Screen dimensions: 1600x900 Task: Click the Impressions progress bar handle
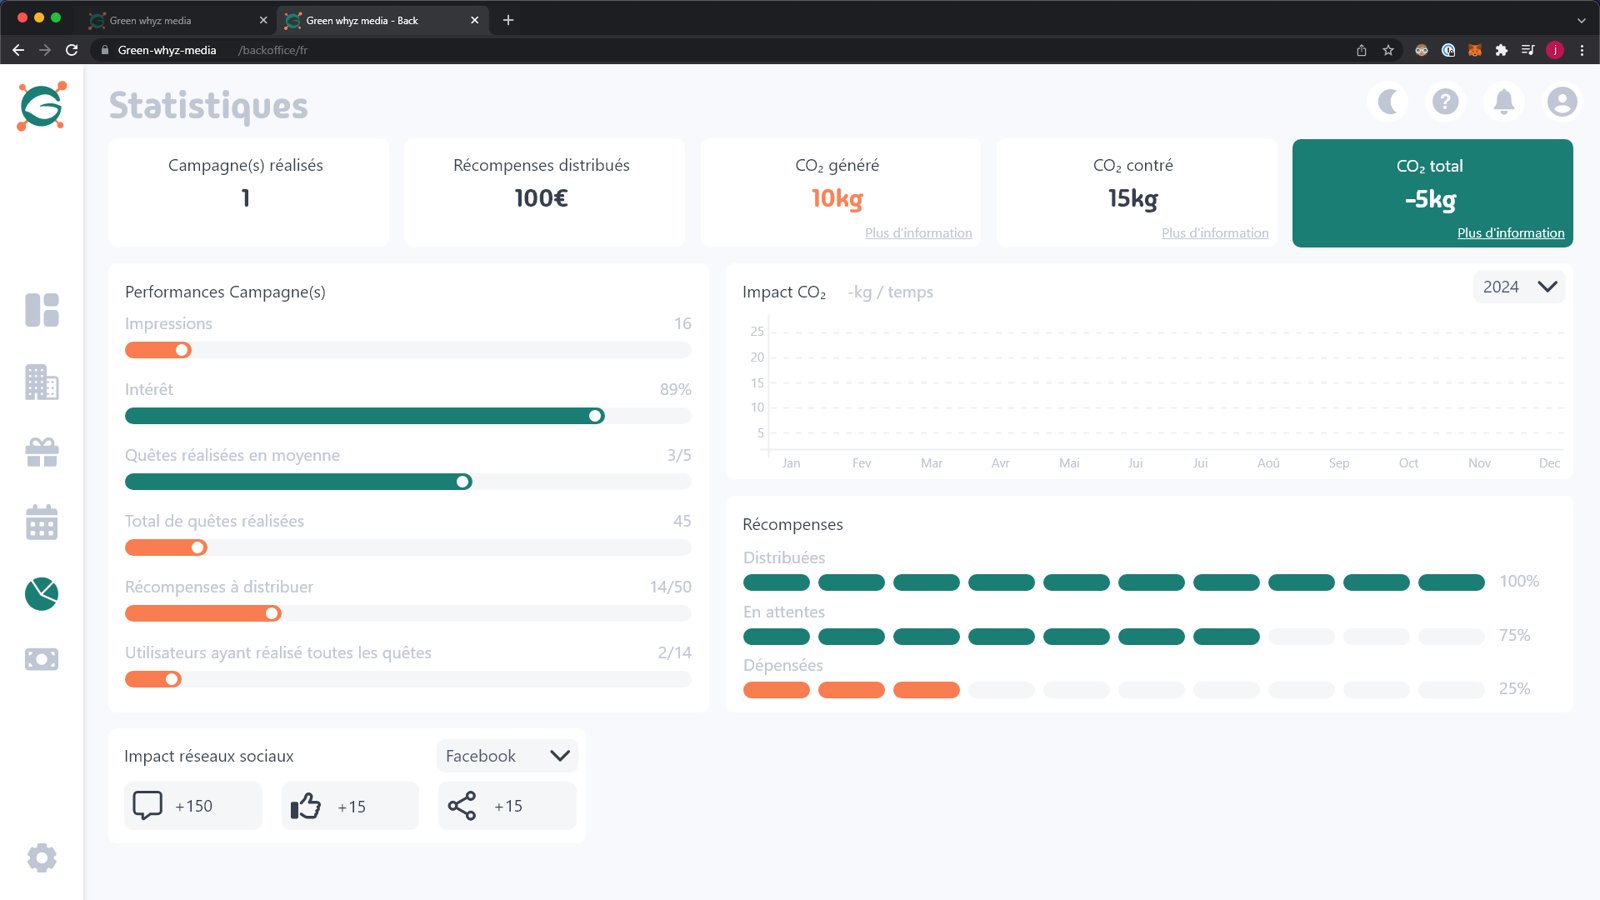tap(183, 350)
